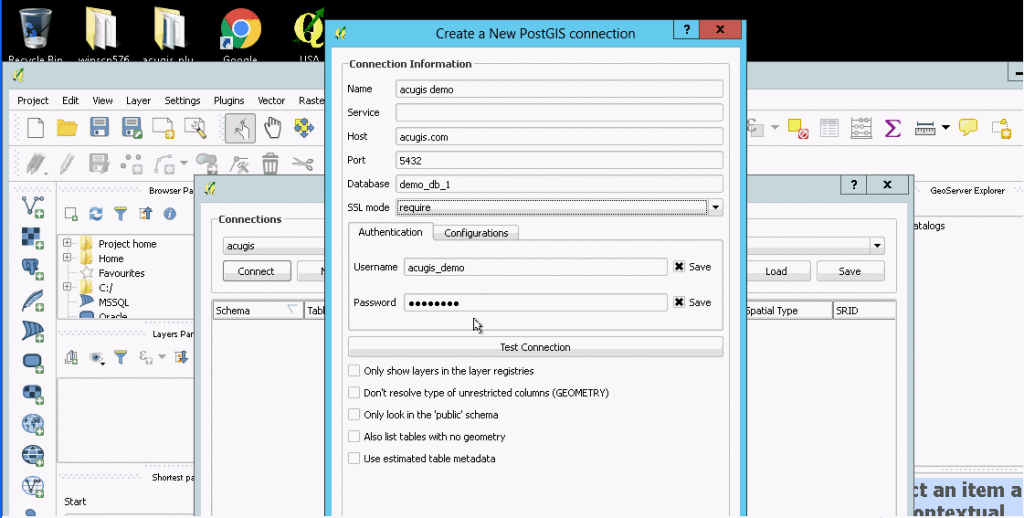Click the Toggle Editing pencil icon
1024x518 pixels.
point(67,163)
